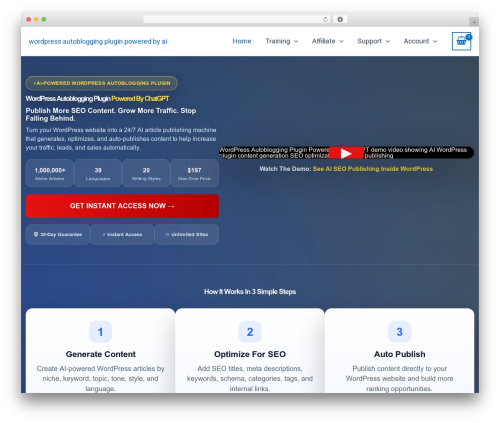Image resolution: width=500 pixels, height=423 pixels.
Task: Click the site title wordpress autoblogging plugin link
Action: (98, 41)
